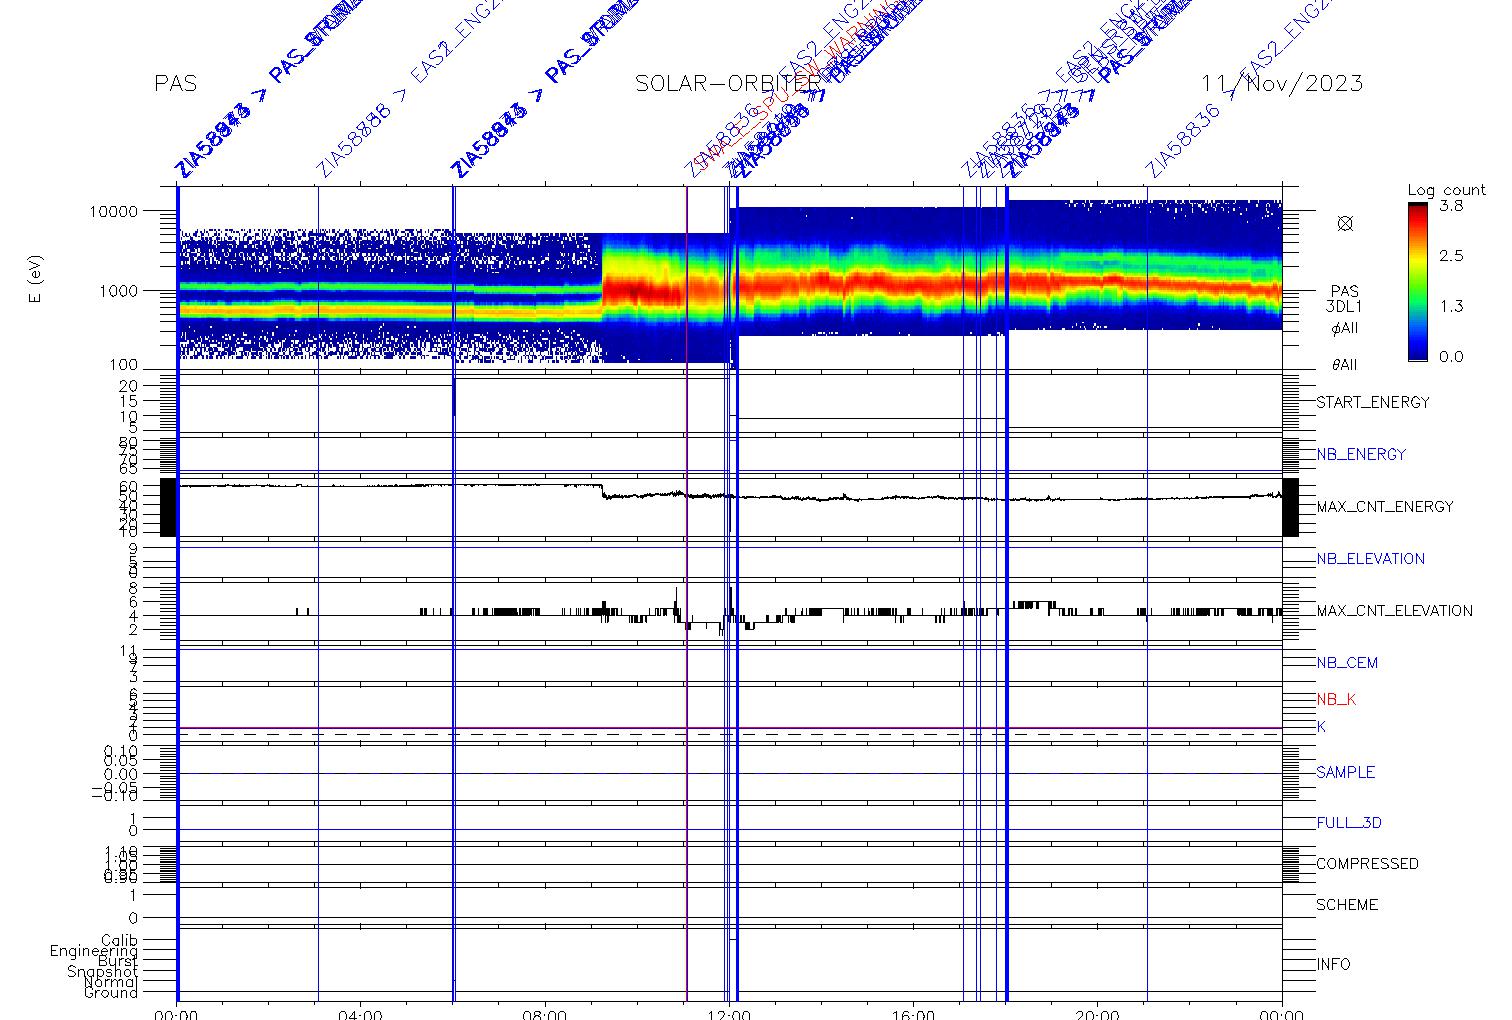Select the COMPRESSED panel label
The height and width of the screenshot is (1020, 1512).
pyautogui.click(x=1367, y=864)
